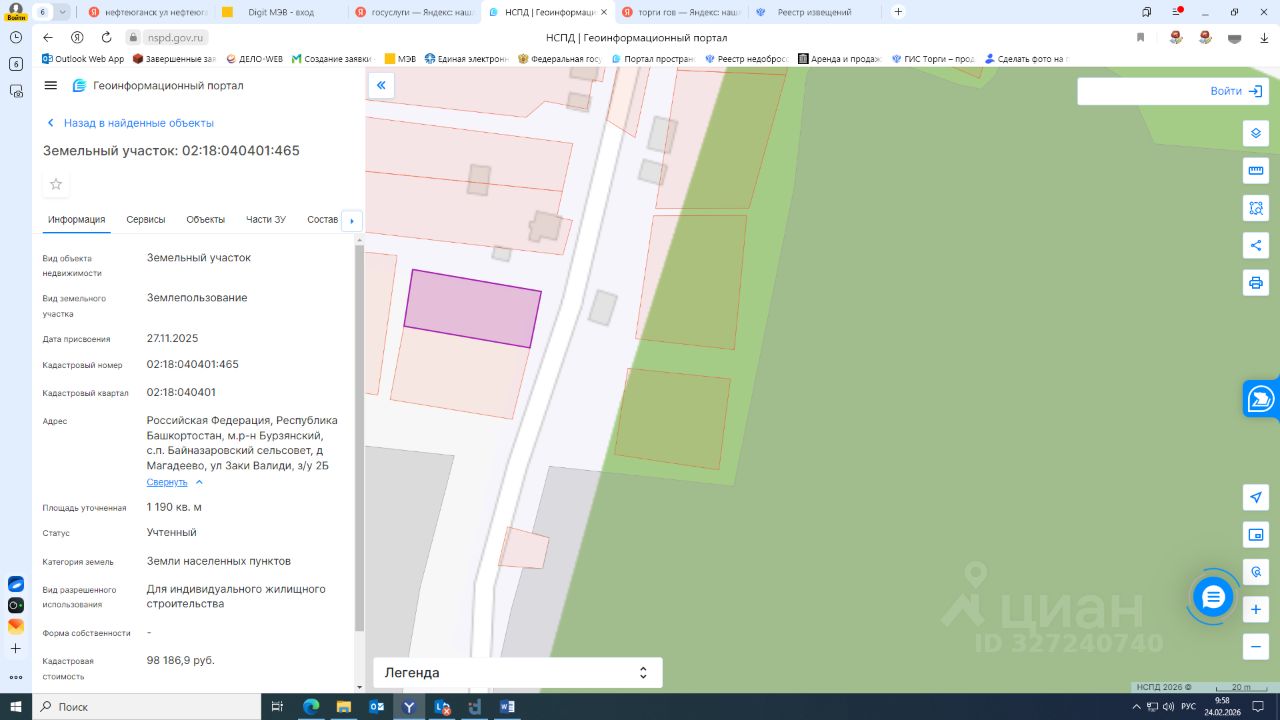Go back in the browser toolbar
The height and width of the screenshot is (720, 1280).
tap(48, 37)
